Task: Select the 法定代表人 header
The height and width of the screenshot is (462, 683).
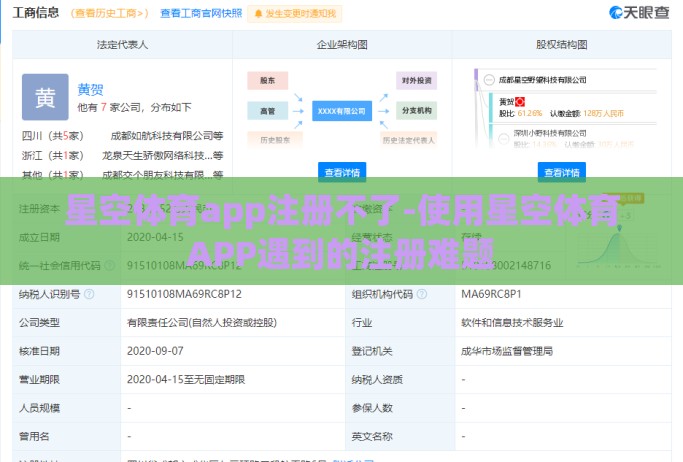Action: (x=122, y=44)
